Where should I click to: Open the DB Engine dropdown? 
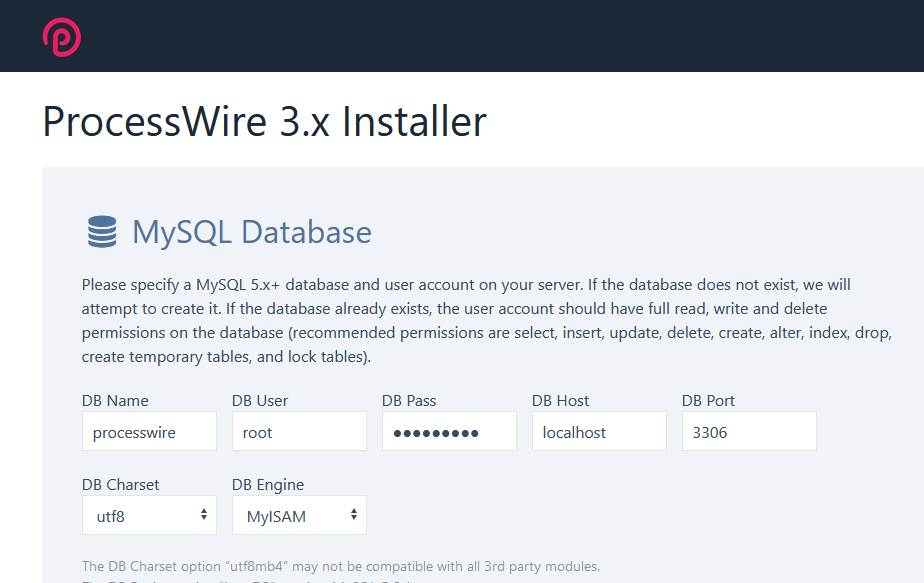(299, 516)
